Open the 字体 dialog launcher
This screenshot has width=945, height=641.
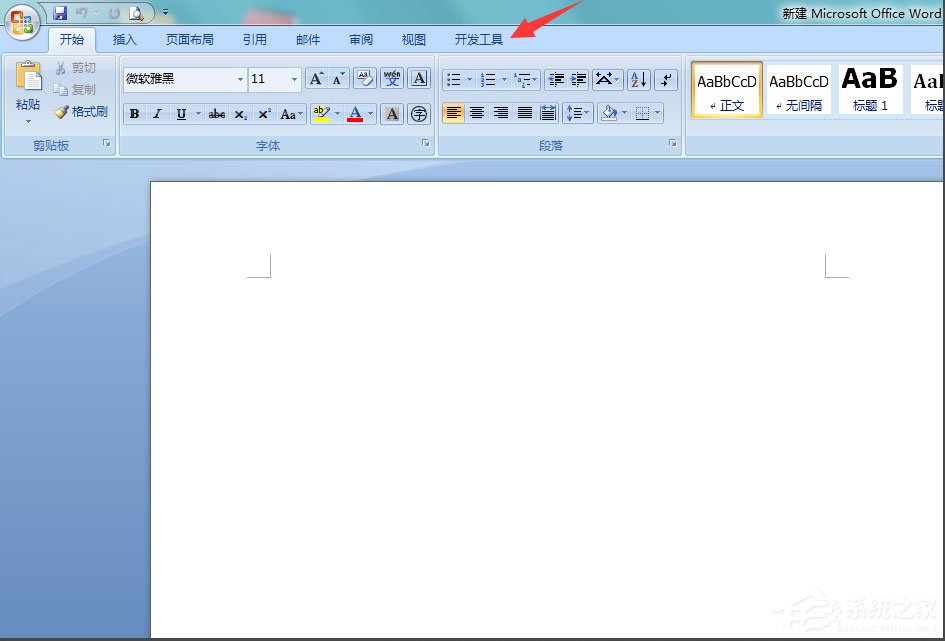(427, 145)
